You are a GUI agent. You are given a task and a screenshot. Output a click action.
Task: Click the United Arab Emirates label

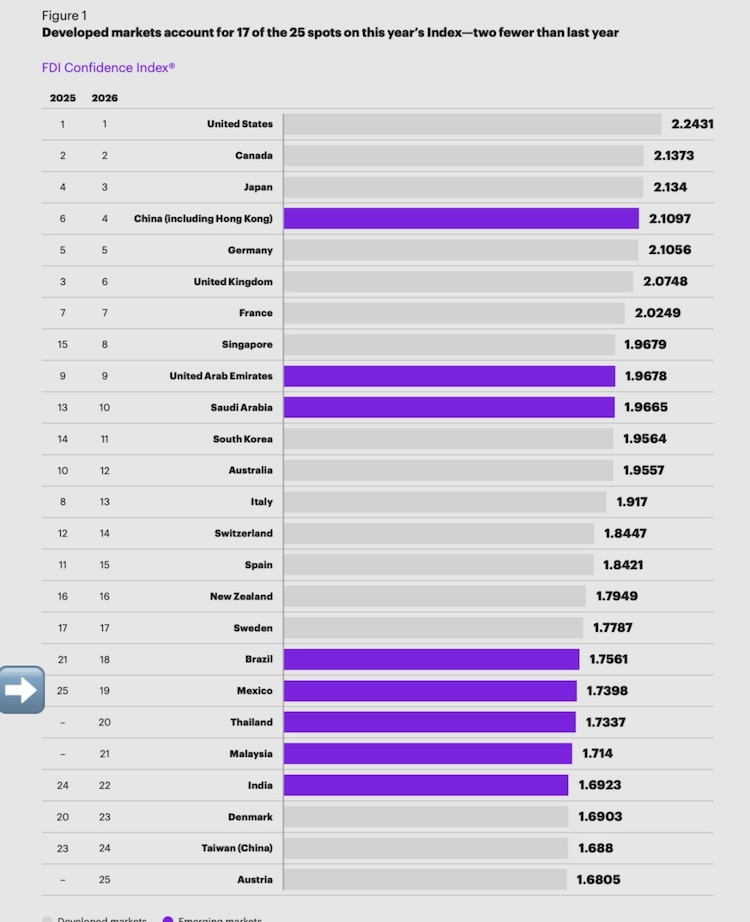pos(221,376)
